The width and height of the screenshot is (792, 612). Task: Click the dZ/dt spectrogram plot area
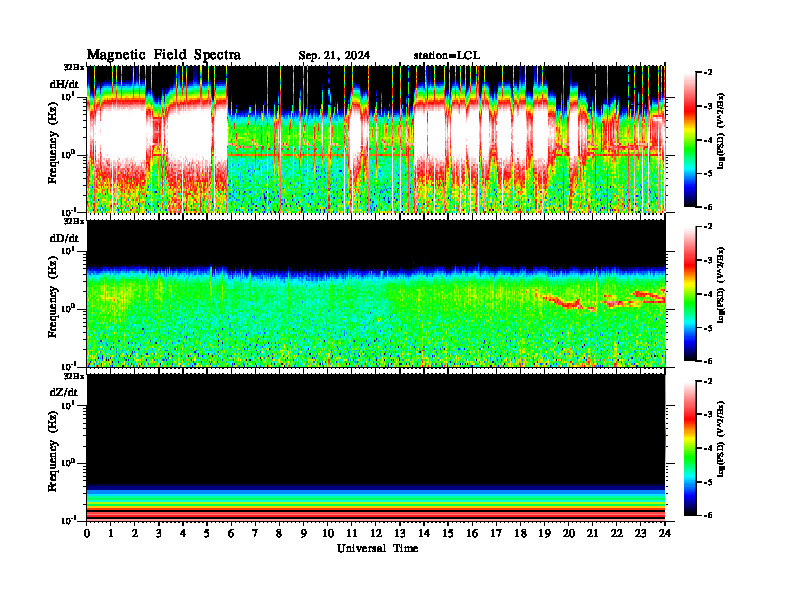pyautogui.click(x=376, y=447)
